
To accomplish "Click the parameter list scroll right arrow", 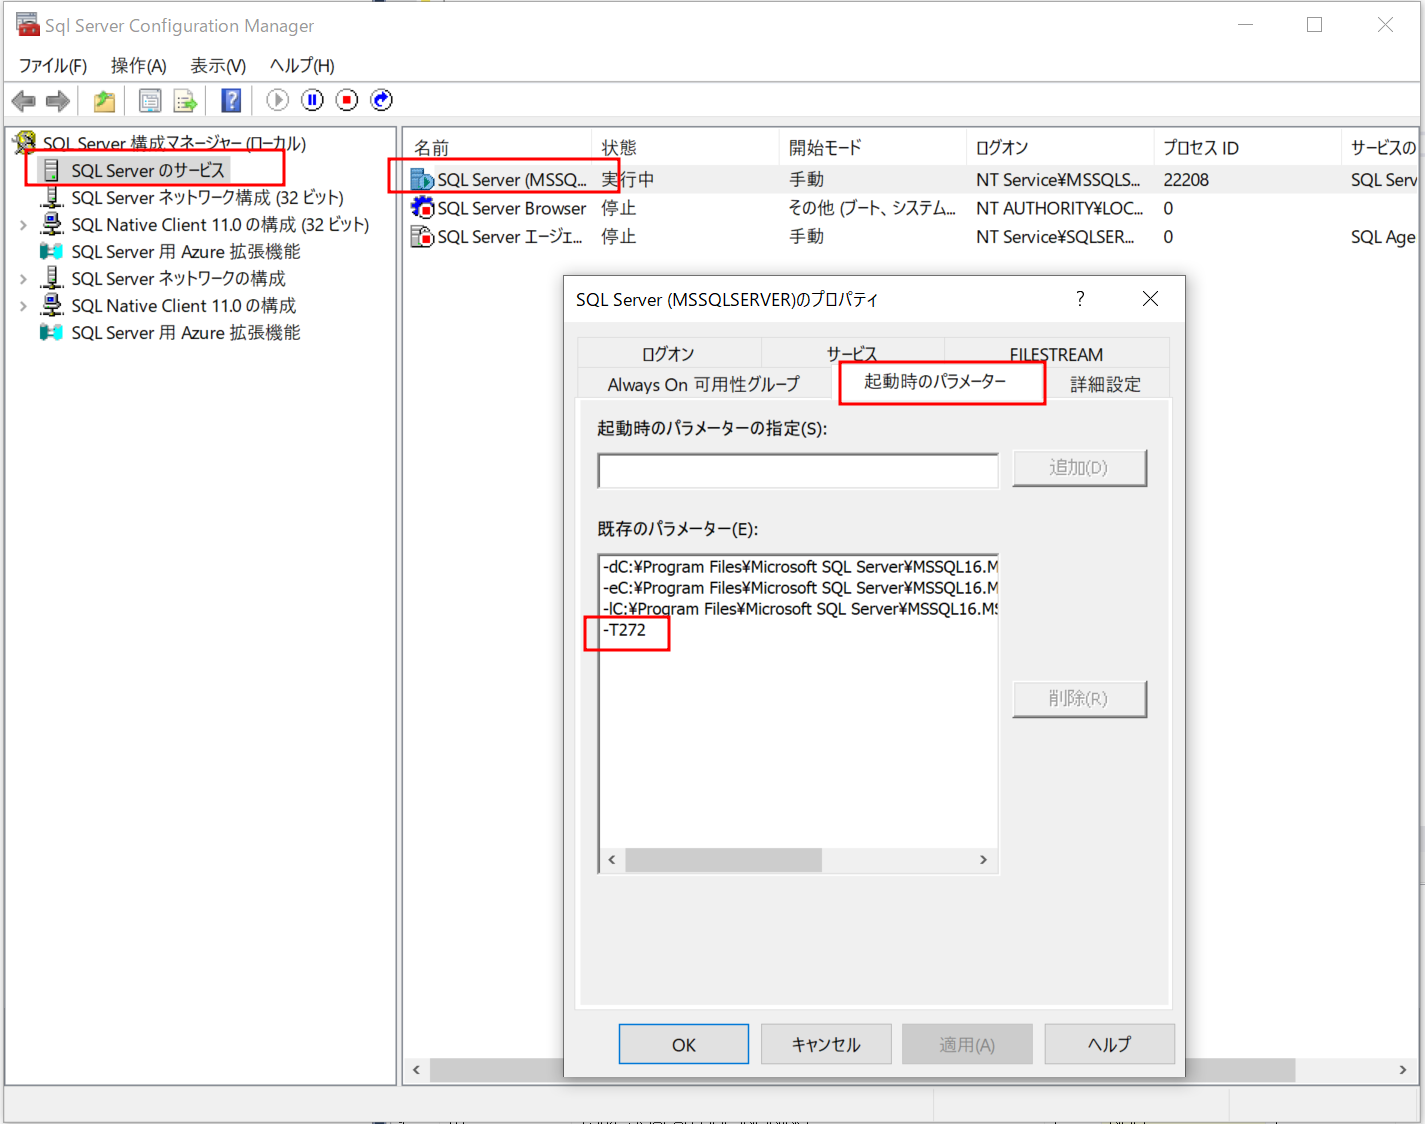I will (x=984, y=860).
